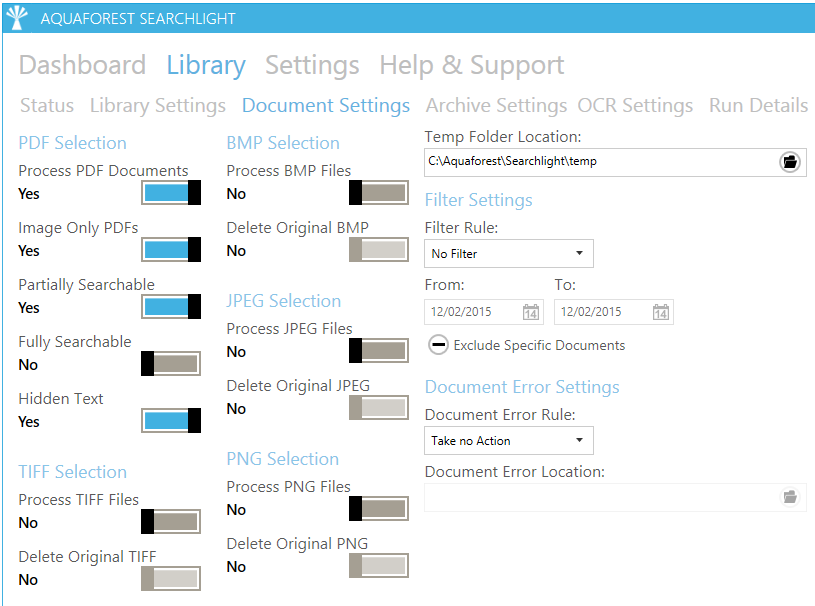Toggle Fully Searchable switch
The width and height of the screenshot is (815, 606).
tap(171, 363)
